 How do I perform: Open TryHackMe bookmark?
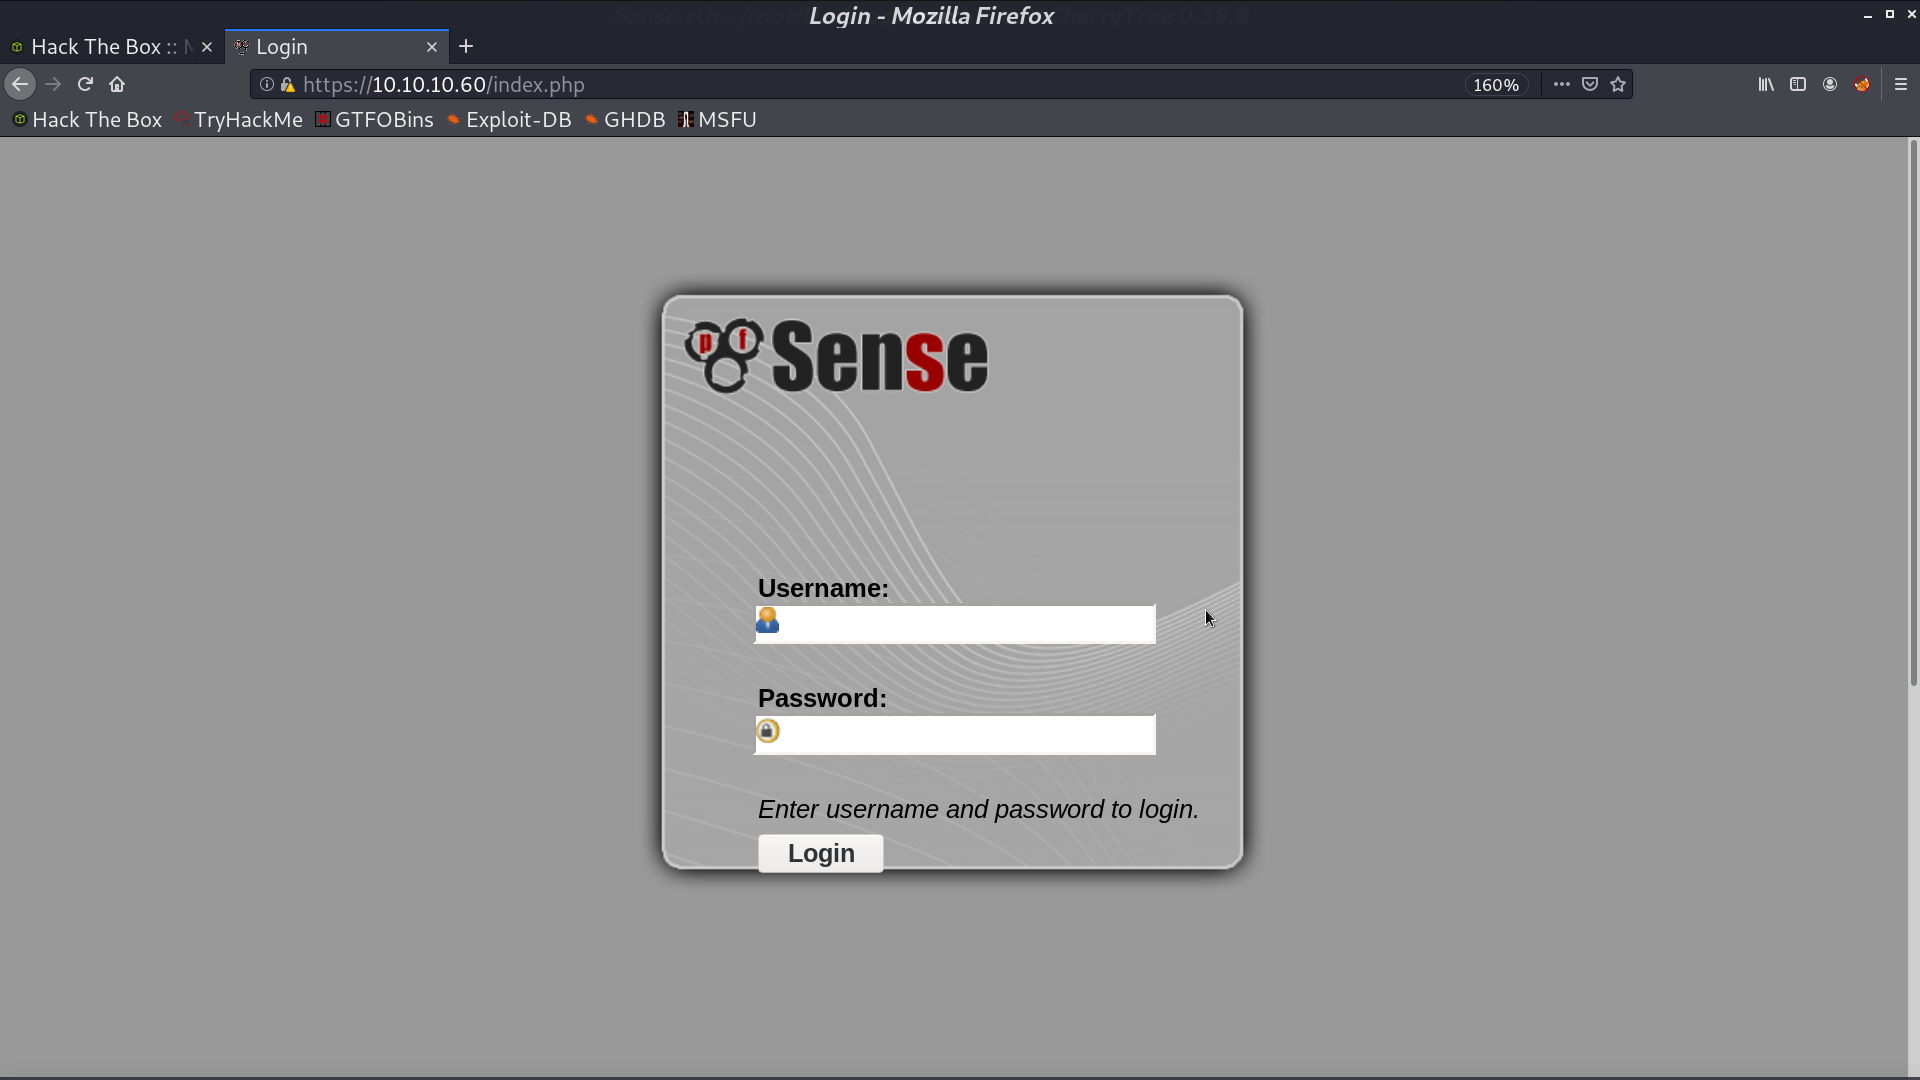[238, 120]
